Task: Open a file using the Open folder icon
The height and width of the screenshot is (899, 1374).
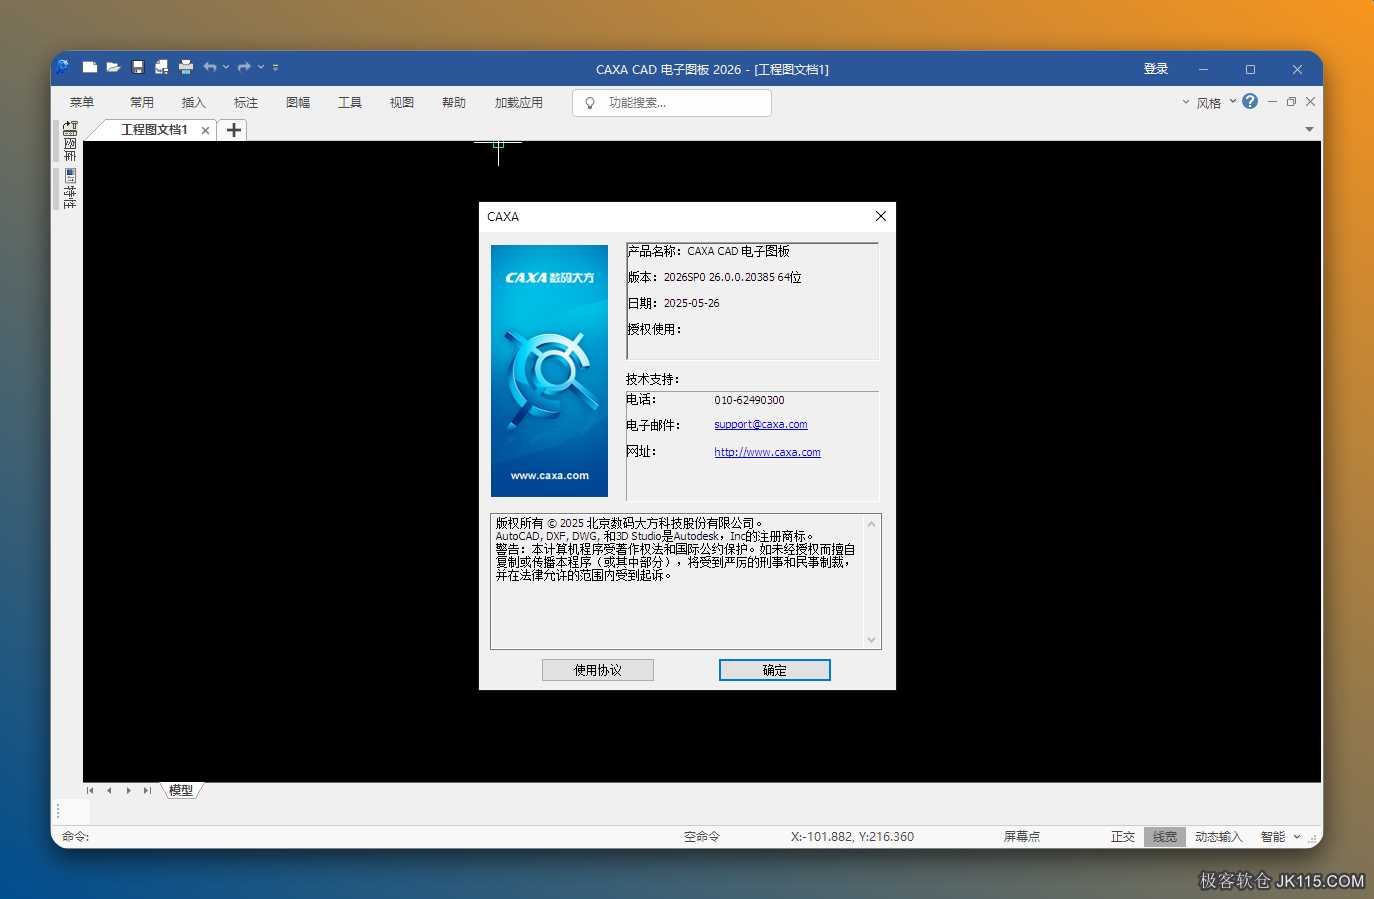Action: pos(113,67)
